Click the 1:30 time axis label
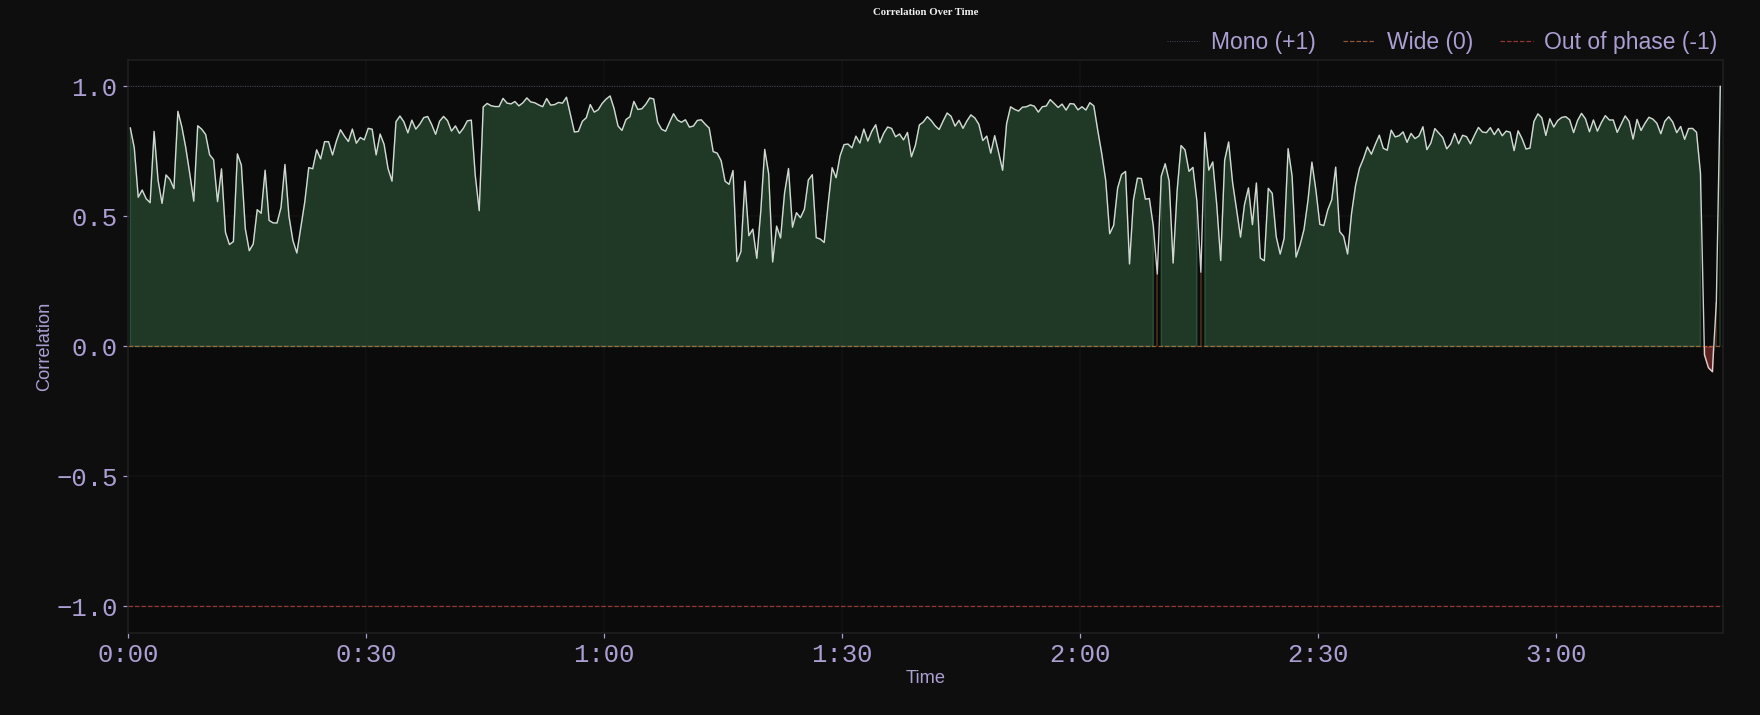This screenshot has height=715, width=1760. [842, 654]
